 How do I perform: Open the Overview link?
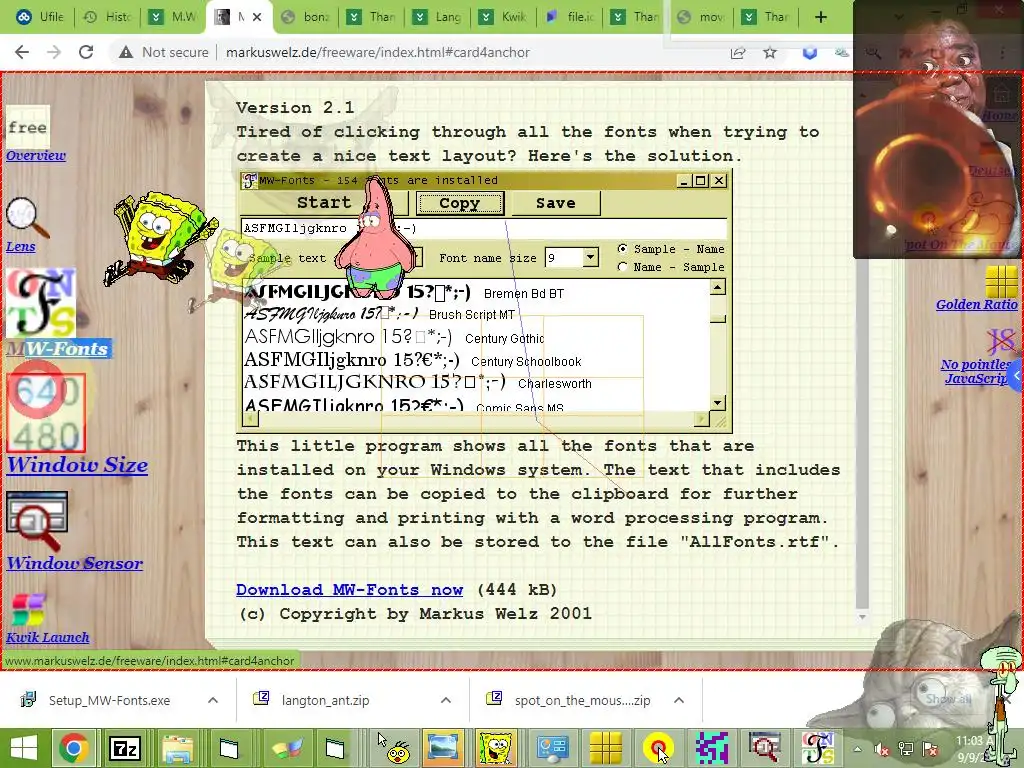(x=36, y=155)
